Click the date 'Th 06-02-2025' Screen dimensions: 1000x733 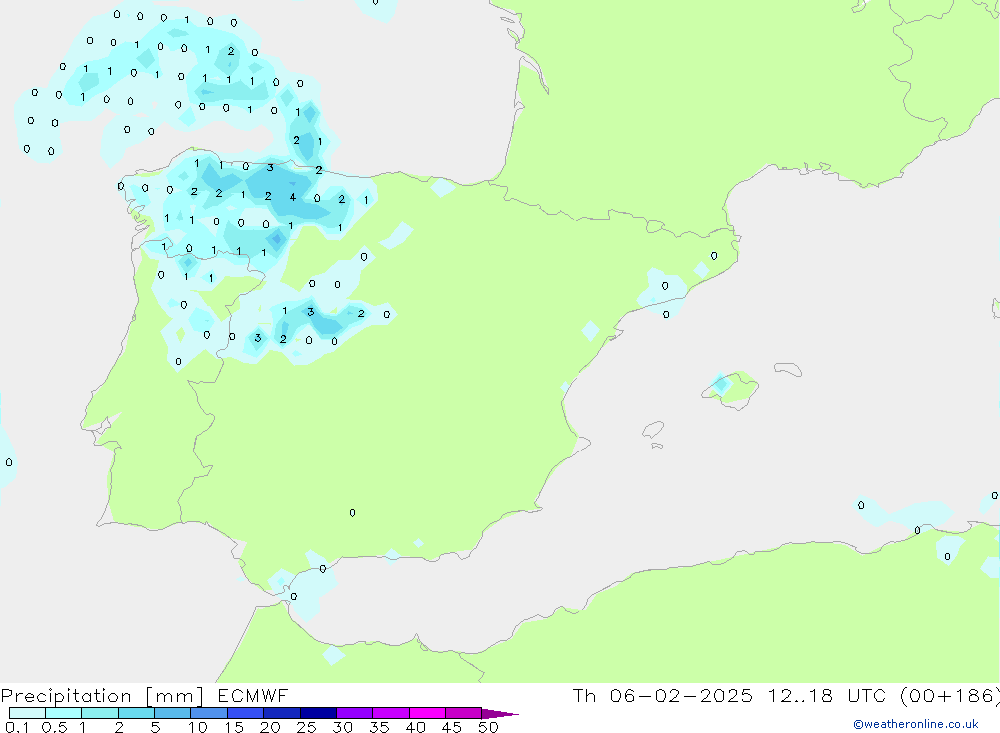pos(663,695)
